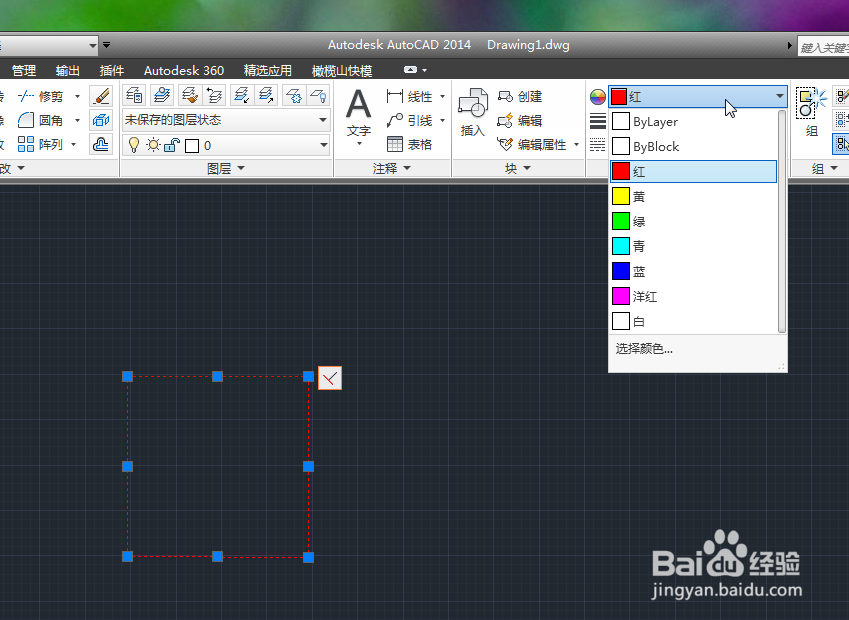Click Make Object's Layer Current icon
Screen dimensions: 849x620
[x=161, y=95]
